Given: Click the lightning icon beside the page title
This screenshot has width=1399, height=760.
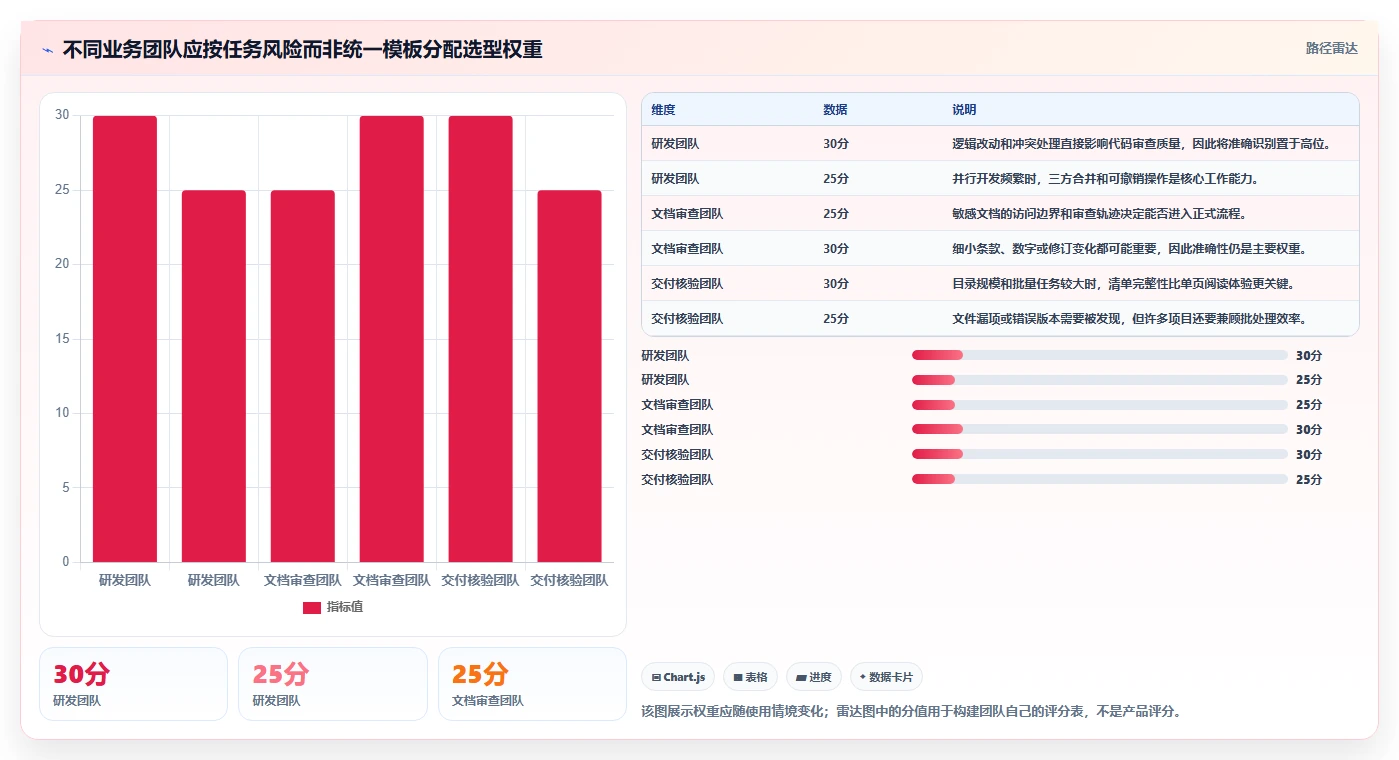Looking at the screenshot, I should [47, 50].
